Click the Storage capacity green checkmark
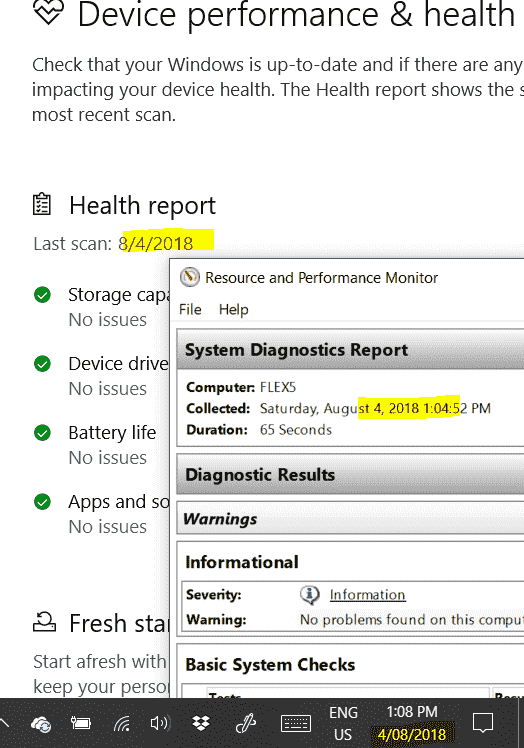Screen dimensions: 524x748 click(42, 295)
